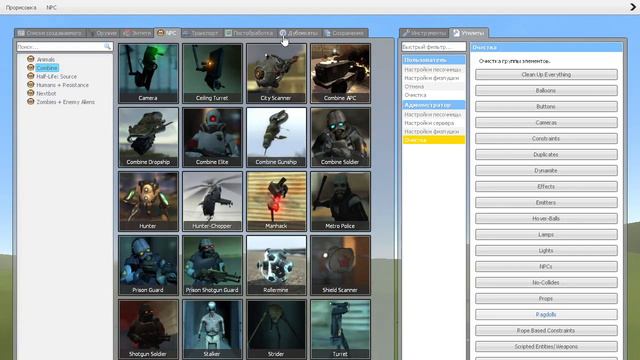Viewport: 640px width, 360px height.
Task: Select the Nextbot category
Action: tap(46, 93)
